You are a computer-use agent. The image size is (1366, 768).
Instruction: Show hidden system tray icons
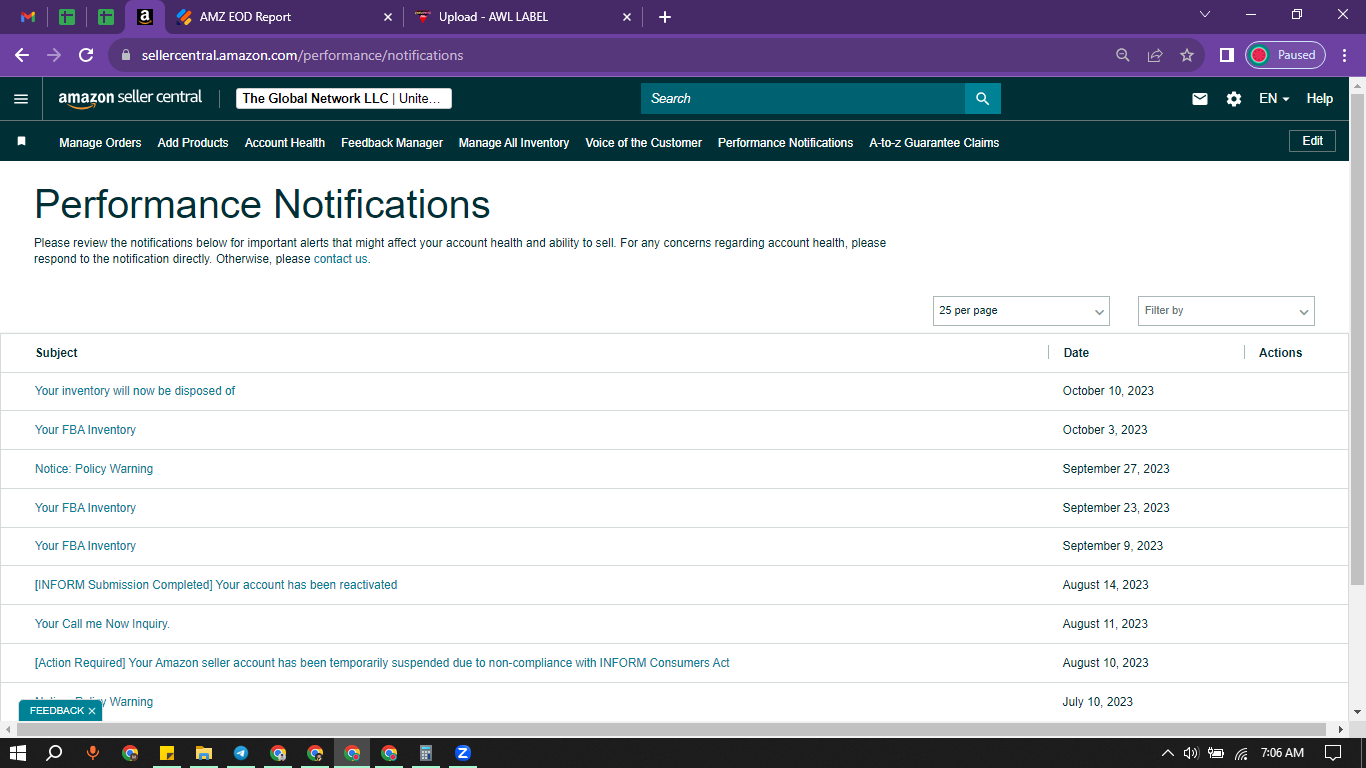[x=1167, y=753]
